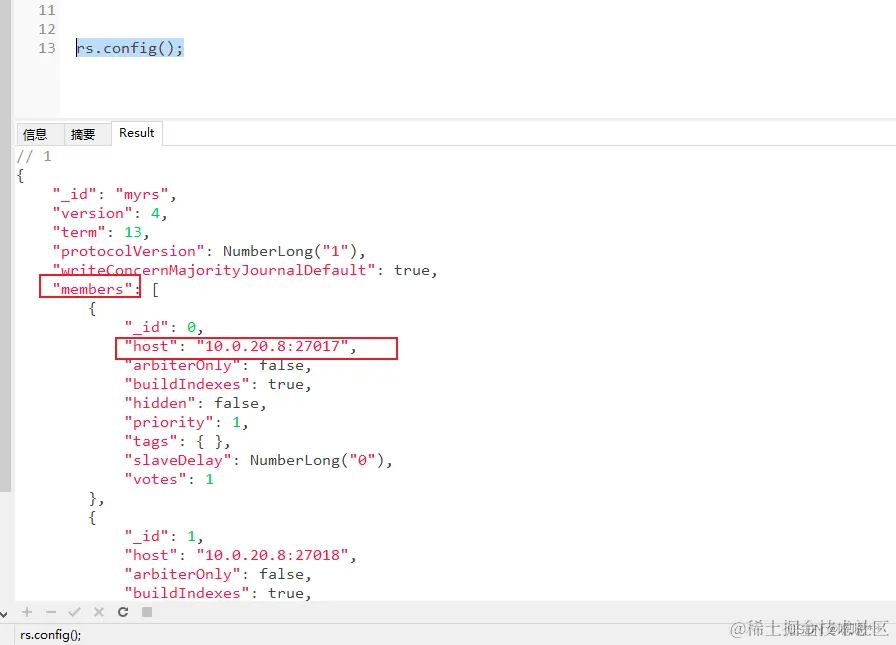
Task: Click the "term": 13 line
Action: [101, 232]
